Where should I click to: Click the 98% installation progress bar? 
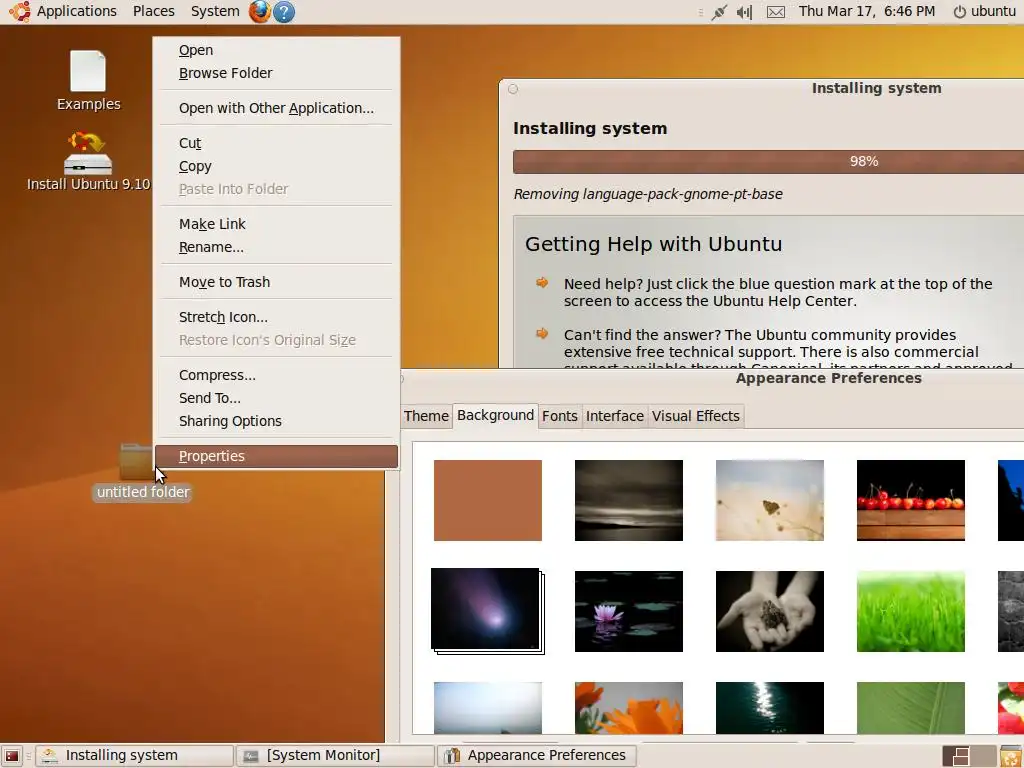point(769,162)
